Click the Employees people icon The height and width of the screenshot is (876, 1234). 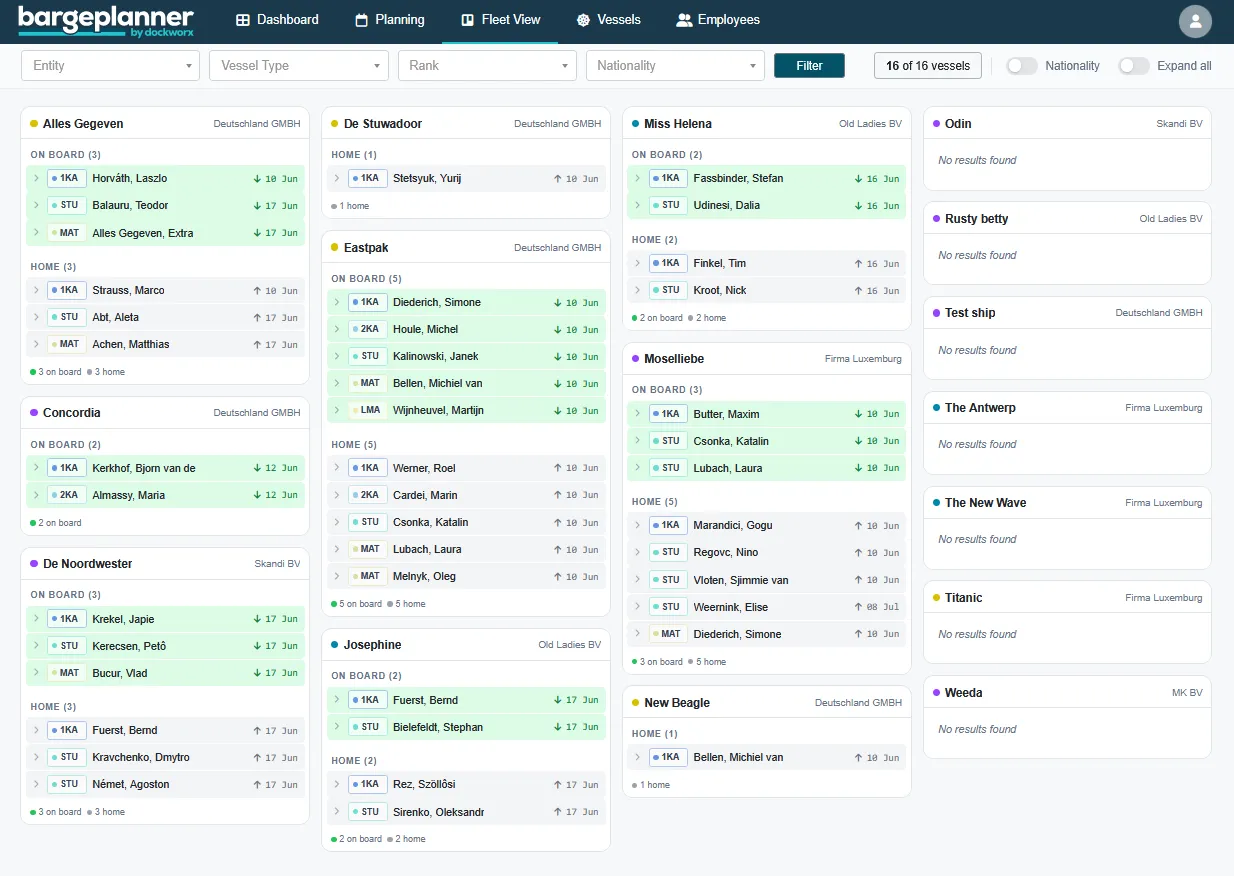[x=684, y=20]
